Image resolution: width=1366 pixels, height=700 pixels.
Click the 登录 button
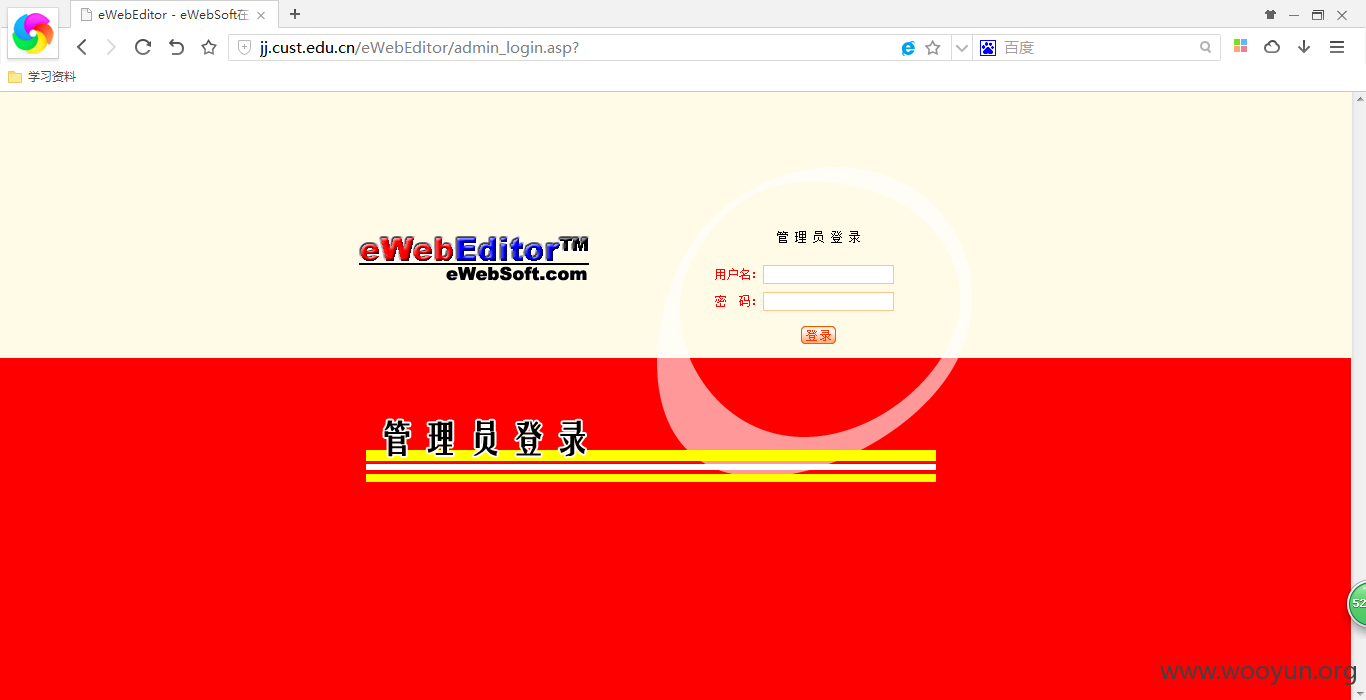(x=818, y=335)
